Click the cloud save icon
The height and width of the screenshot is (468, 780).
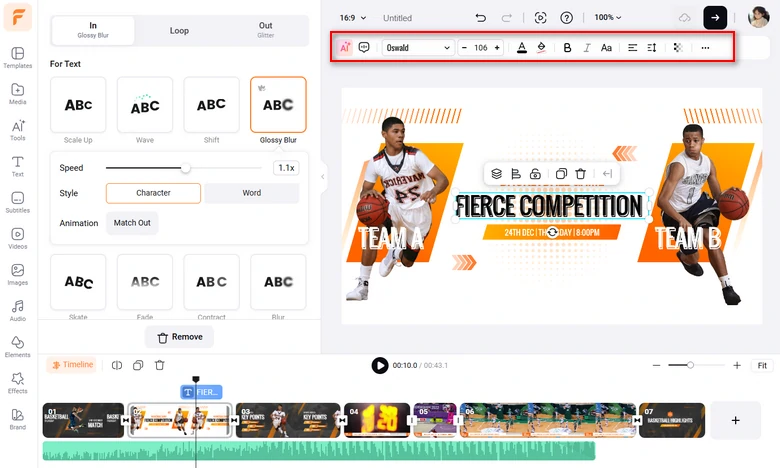pyautogui.click(x=684, y=18)
